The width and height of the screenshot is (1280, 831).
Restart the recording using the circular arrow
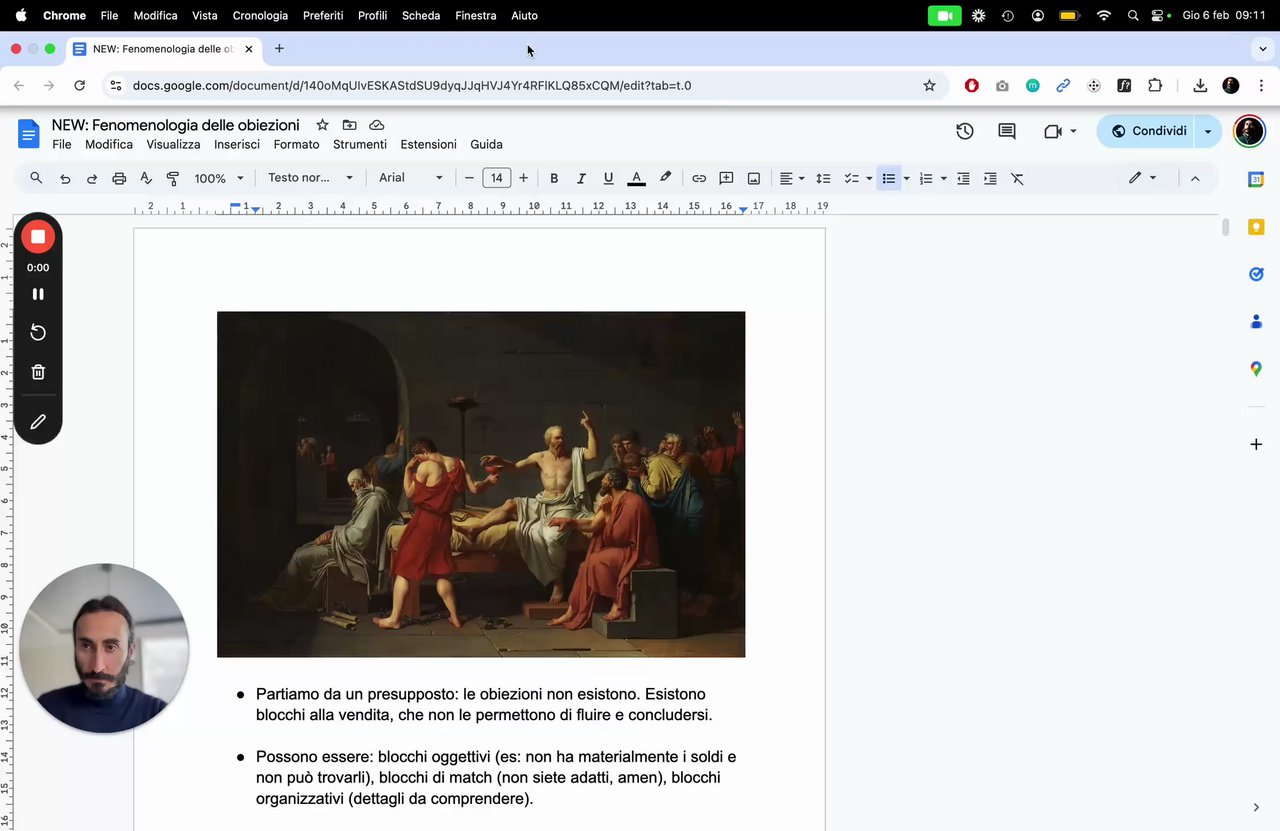point(38,332)
